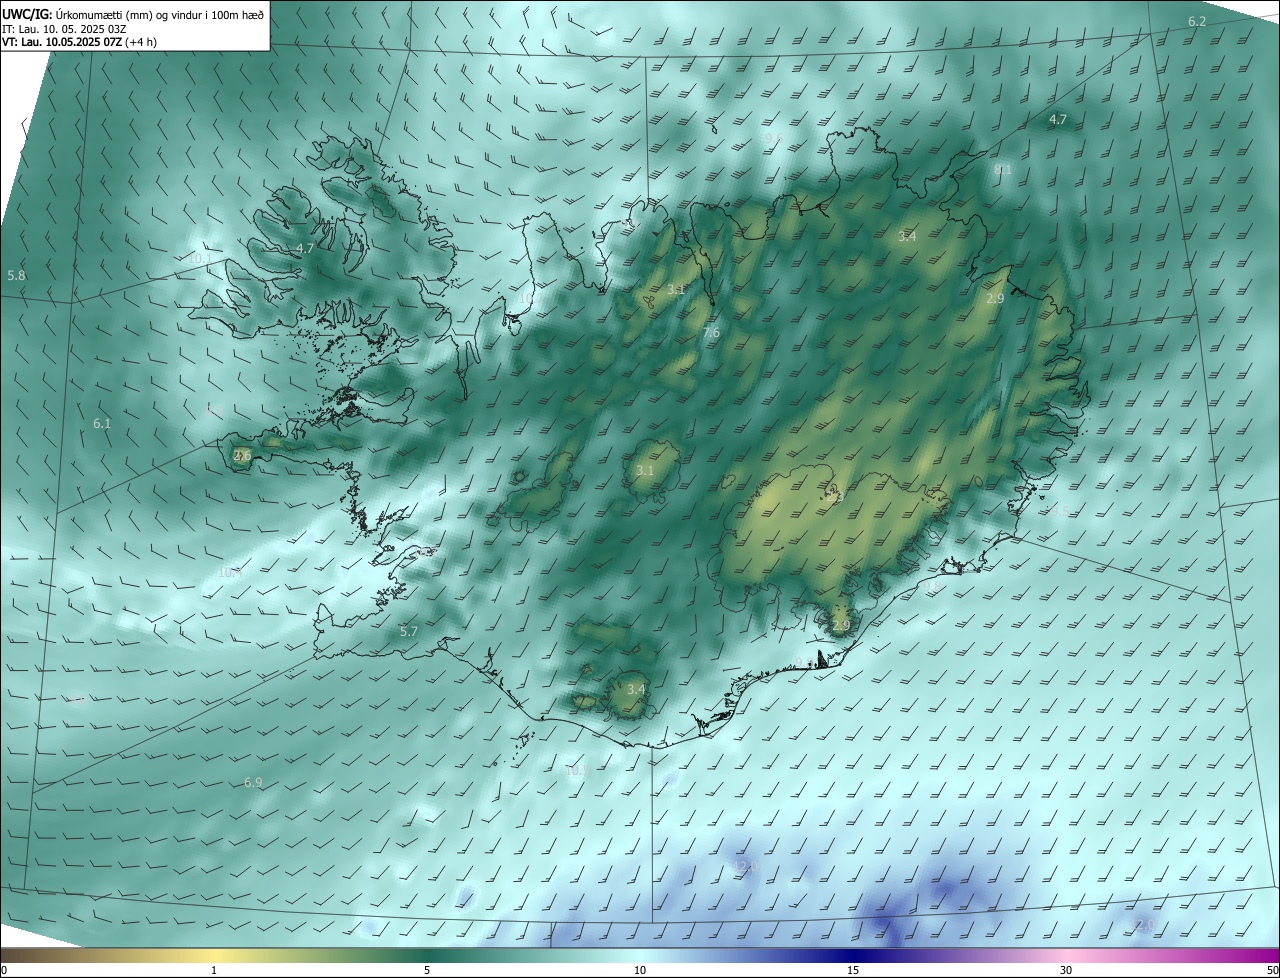Click the '30' tick label on the color scale

tap(1066, 970)
